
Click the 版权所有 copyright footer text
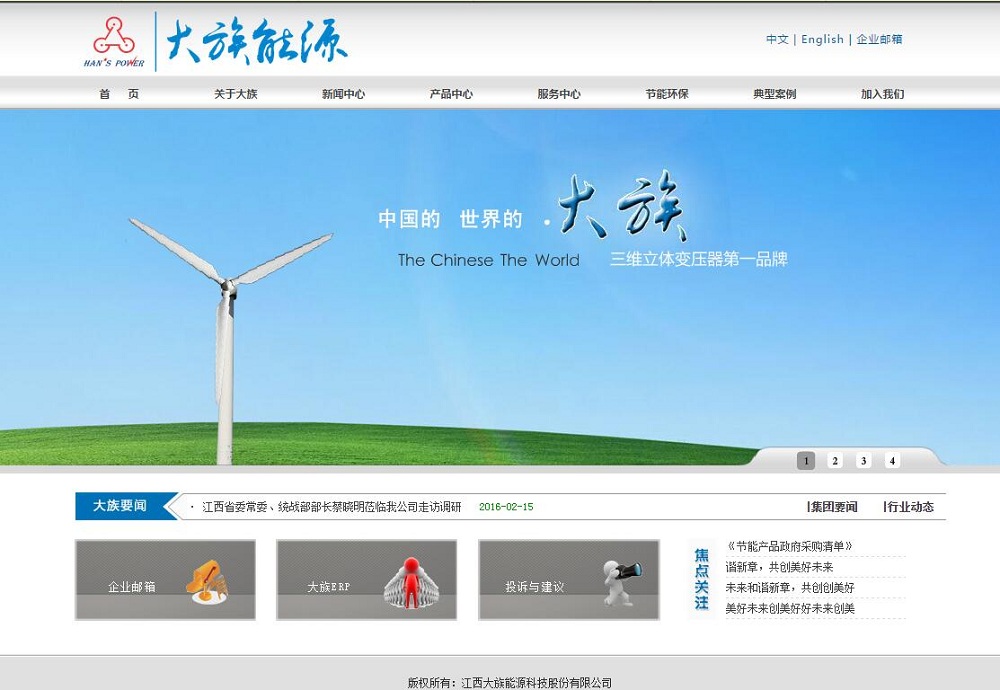click(x=510, y=683)
